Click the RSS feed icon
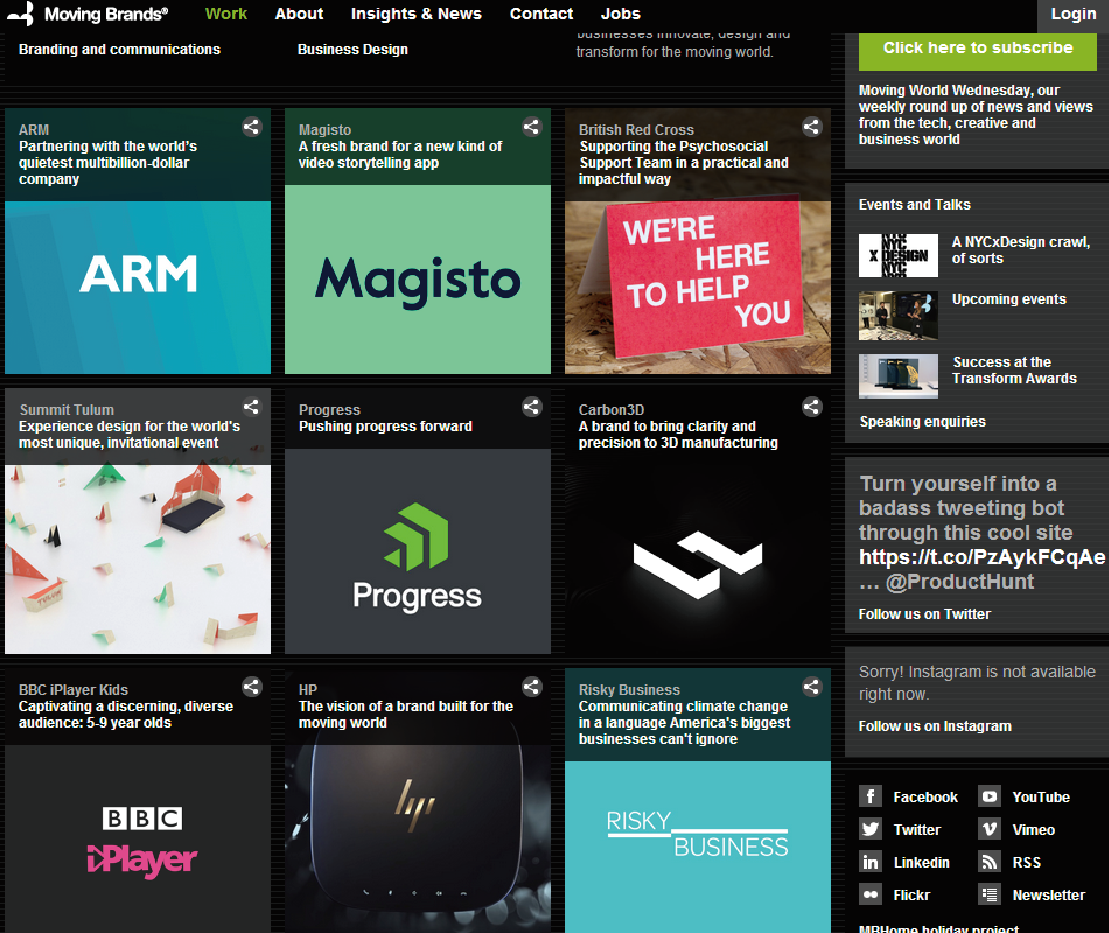The image size is (1109, 933). (x=989, y=862)
